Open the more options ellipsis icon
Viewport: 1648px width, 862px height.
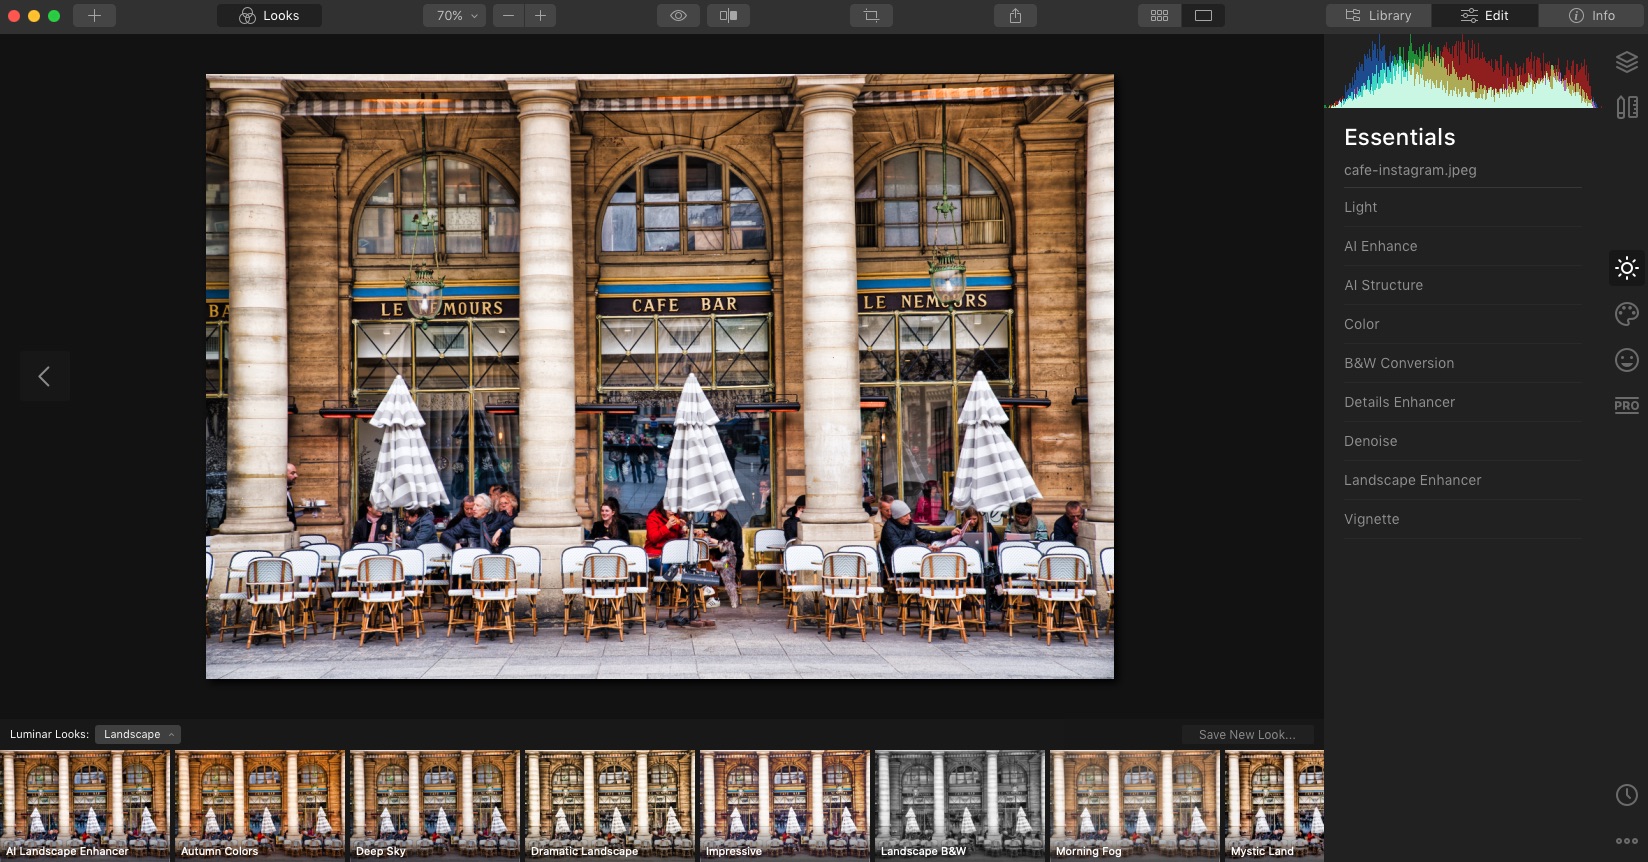1627,841
